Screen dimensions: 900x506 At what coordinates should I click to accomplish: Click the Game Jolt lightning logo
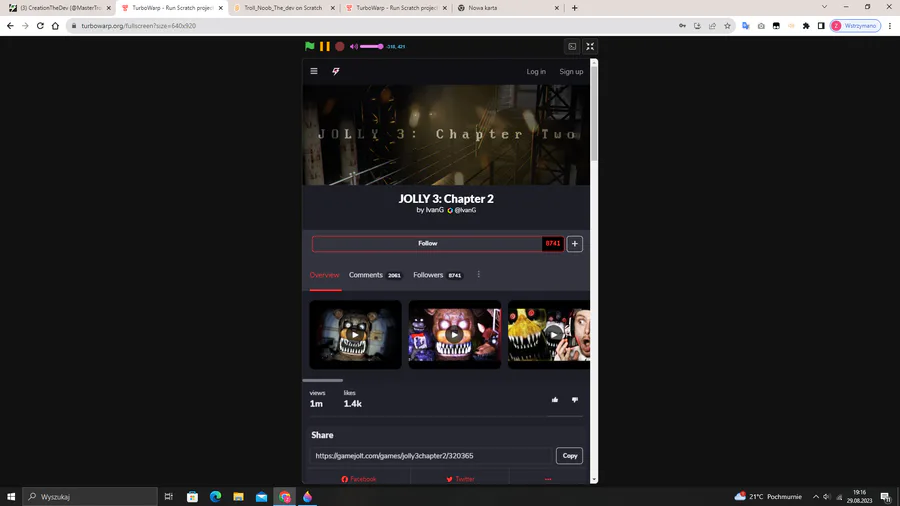[336, 71]
